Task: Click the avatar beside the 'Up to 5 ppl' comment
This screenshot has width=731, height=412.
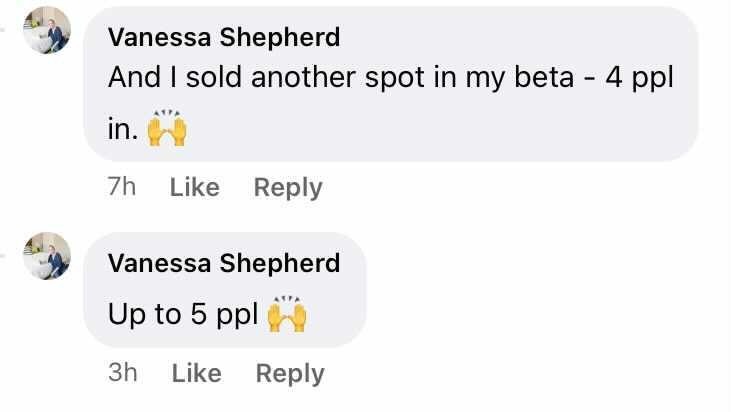Action: (47, 256)
